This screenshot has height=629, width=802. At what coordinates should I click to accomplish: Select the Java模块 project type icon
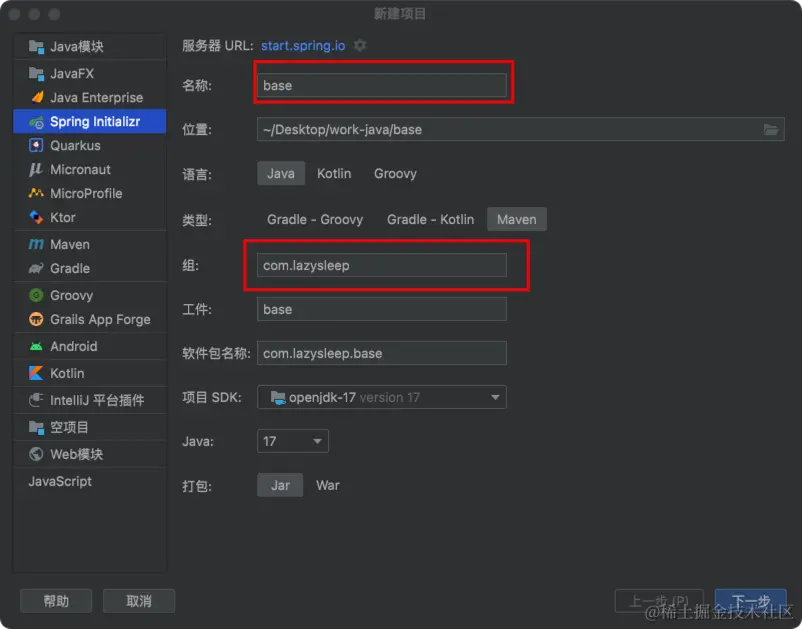click(36, 47)
